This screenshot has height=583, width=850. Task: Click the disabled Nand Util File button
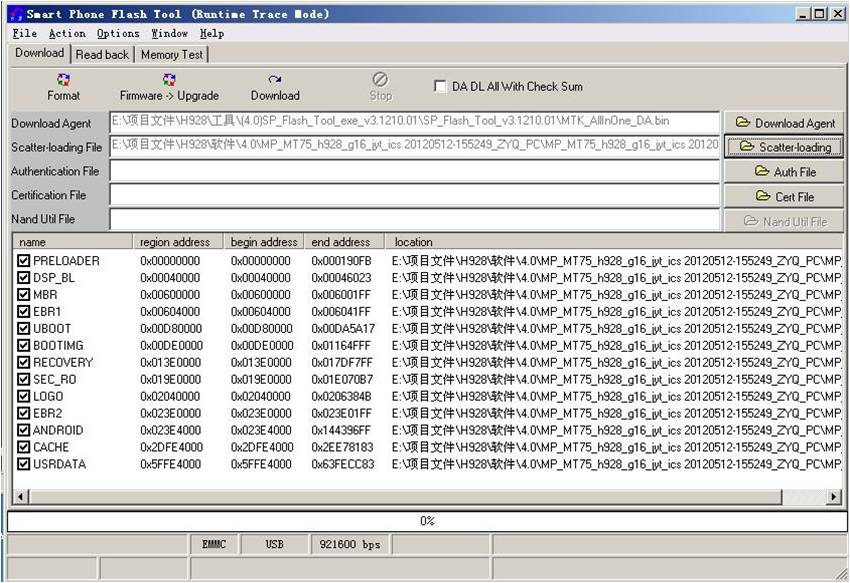click(x=784, y=221)
